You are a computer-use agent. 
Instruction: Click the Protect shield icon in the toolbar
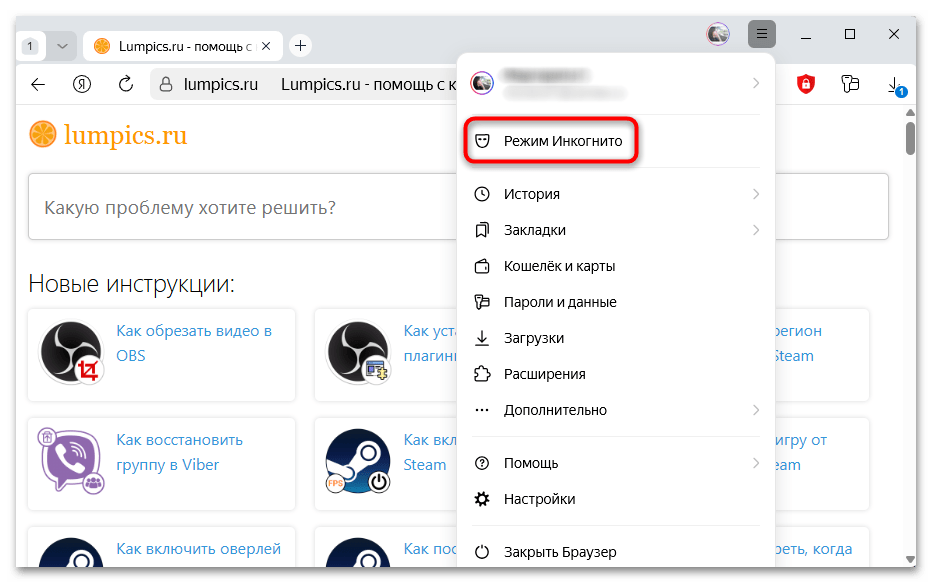(x=805, y=84)
